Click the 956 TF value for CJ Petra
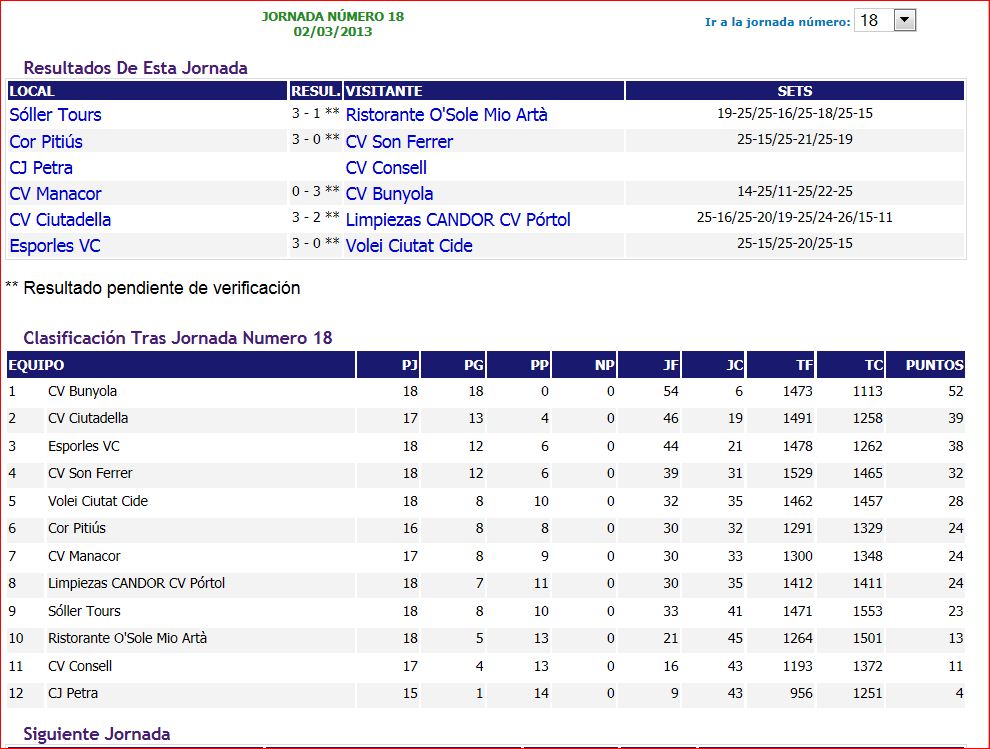Image resolution: width=990 pixels, height=749 pixels. click(802, 693)
